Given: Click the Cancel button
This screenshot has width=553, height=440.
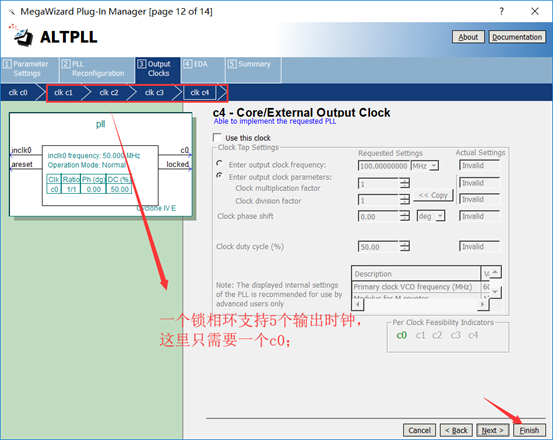Looking at the screenshot, I should coord(419,430).
